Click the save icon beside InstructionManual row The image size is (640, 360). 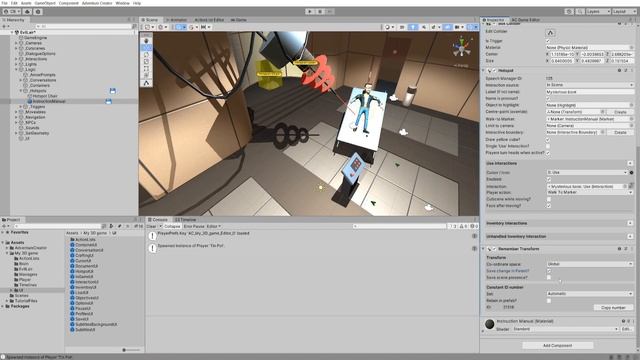[109, 101]
